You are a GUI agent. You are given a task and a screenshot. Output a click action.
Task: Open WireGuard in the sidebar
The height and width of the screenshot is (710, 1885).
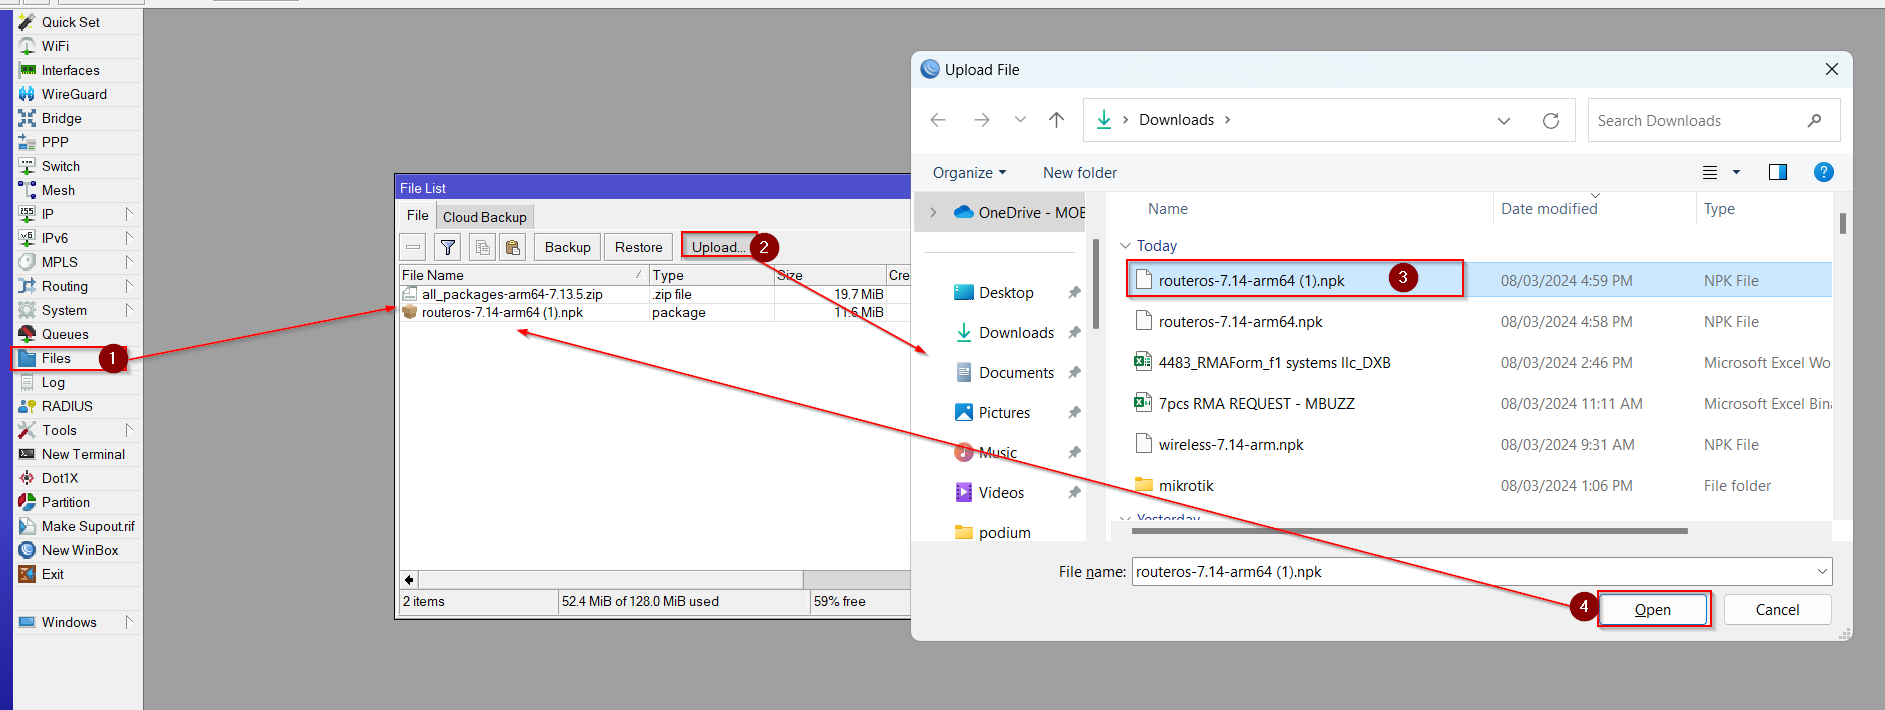click(74, 94)
